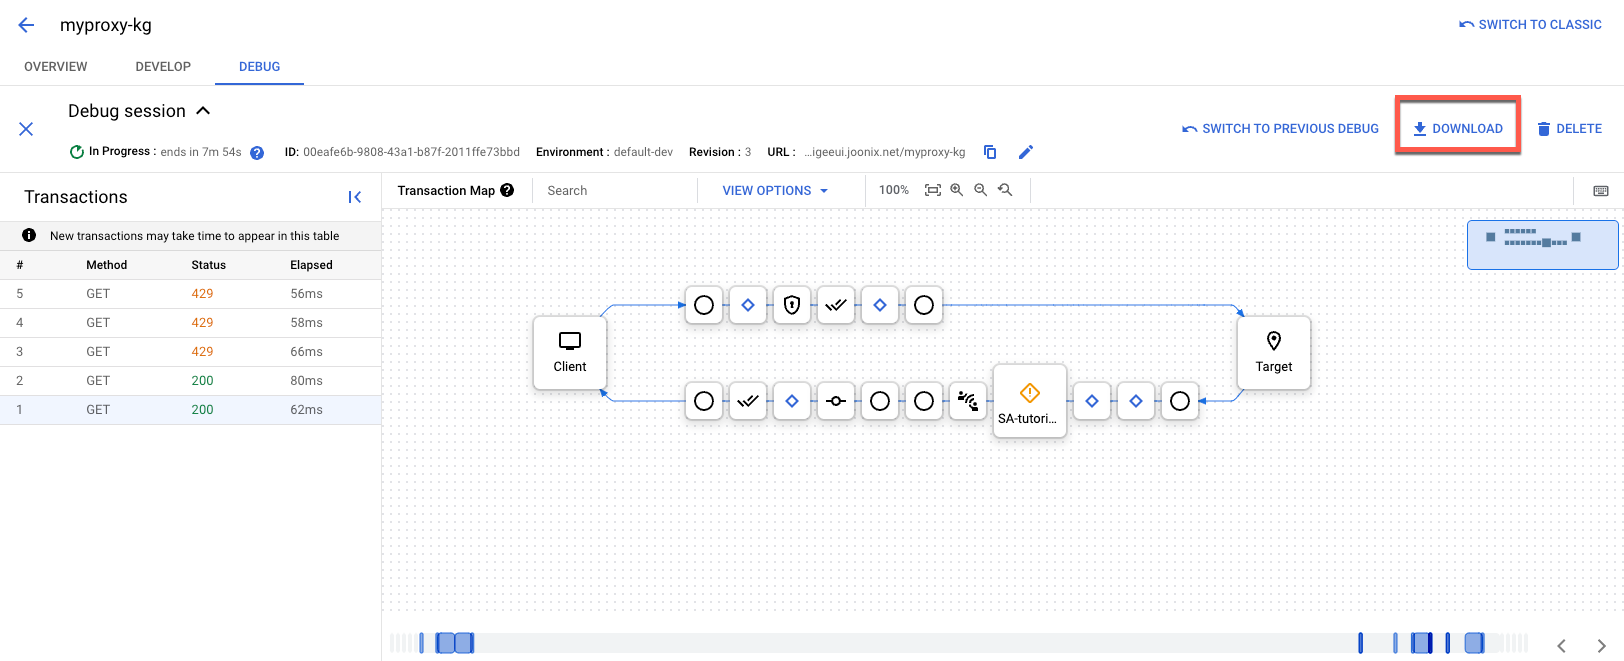1624x661 pixels.
Task: Select the Client node
Action: click(x=570, y=353)
